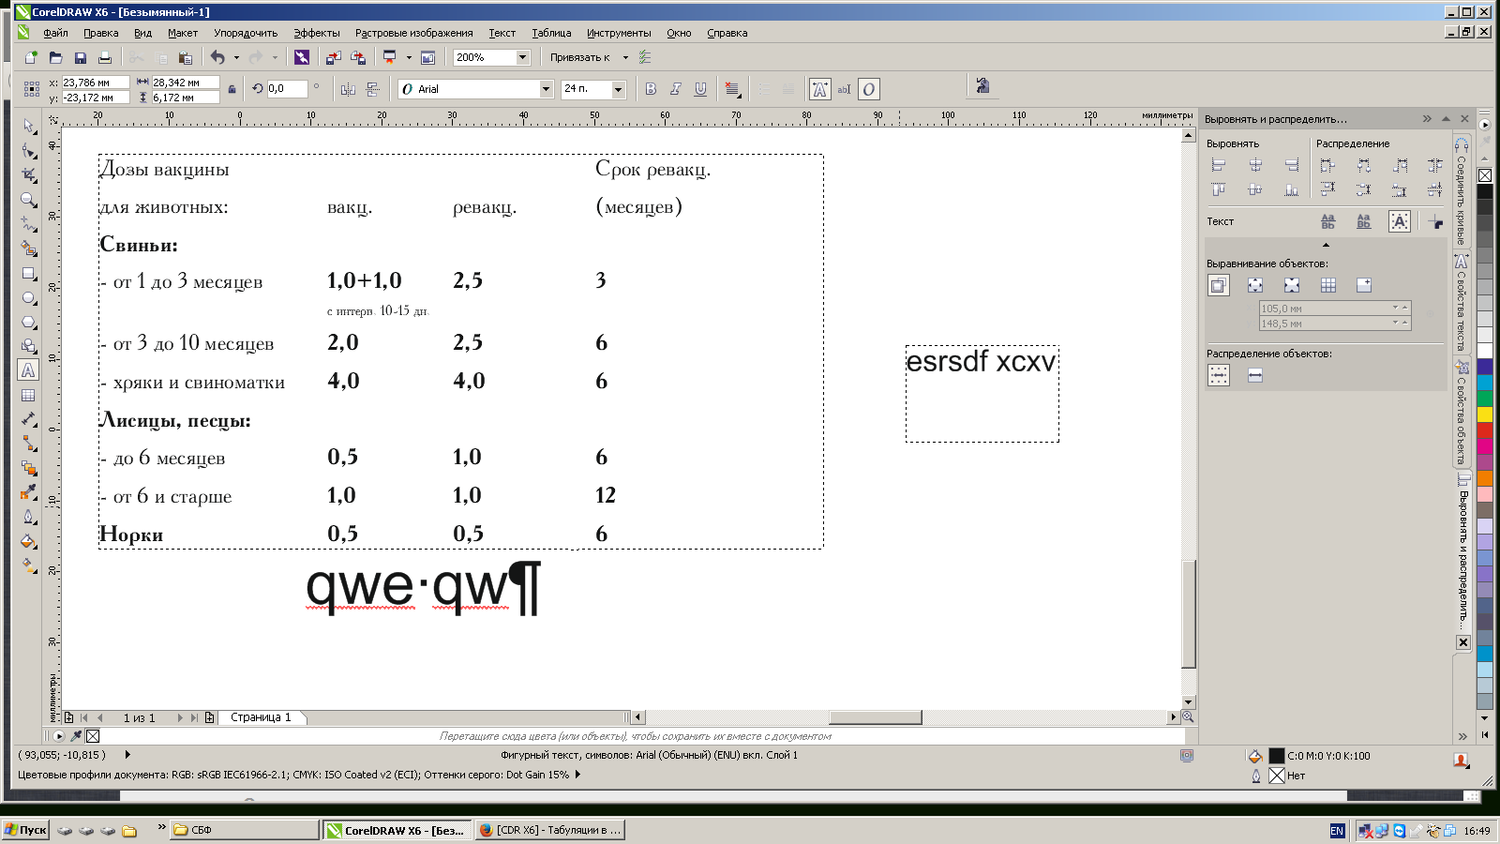1500x844 pixels.
Task: Select the Rectangle tool
Action: point(28,274)
